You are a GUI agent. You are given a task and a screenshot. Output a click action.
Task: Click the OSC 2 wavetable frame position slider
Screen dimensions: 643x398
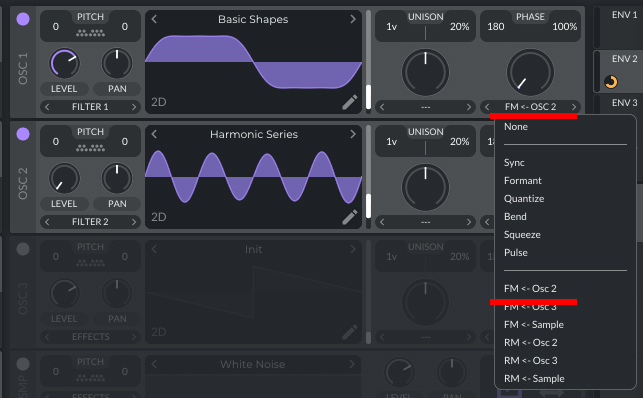coord(368,177)
